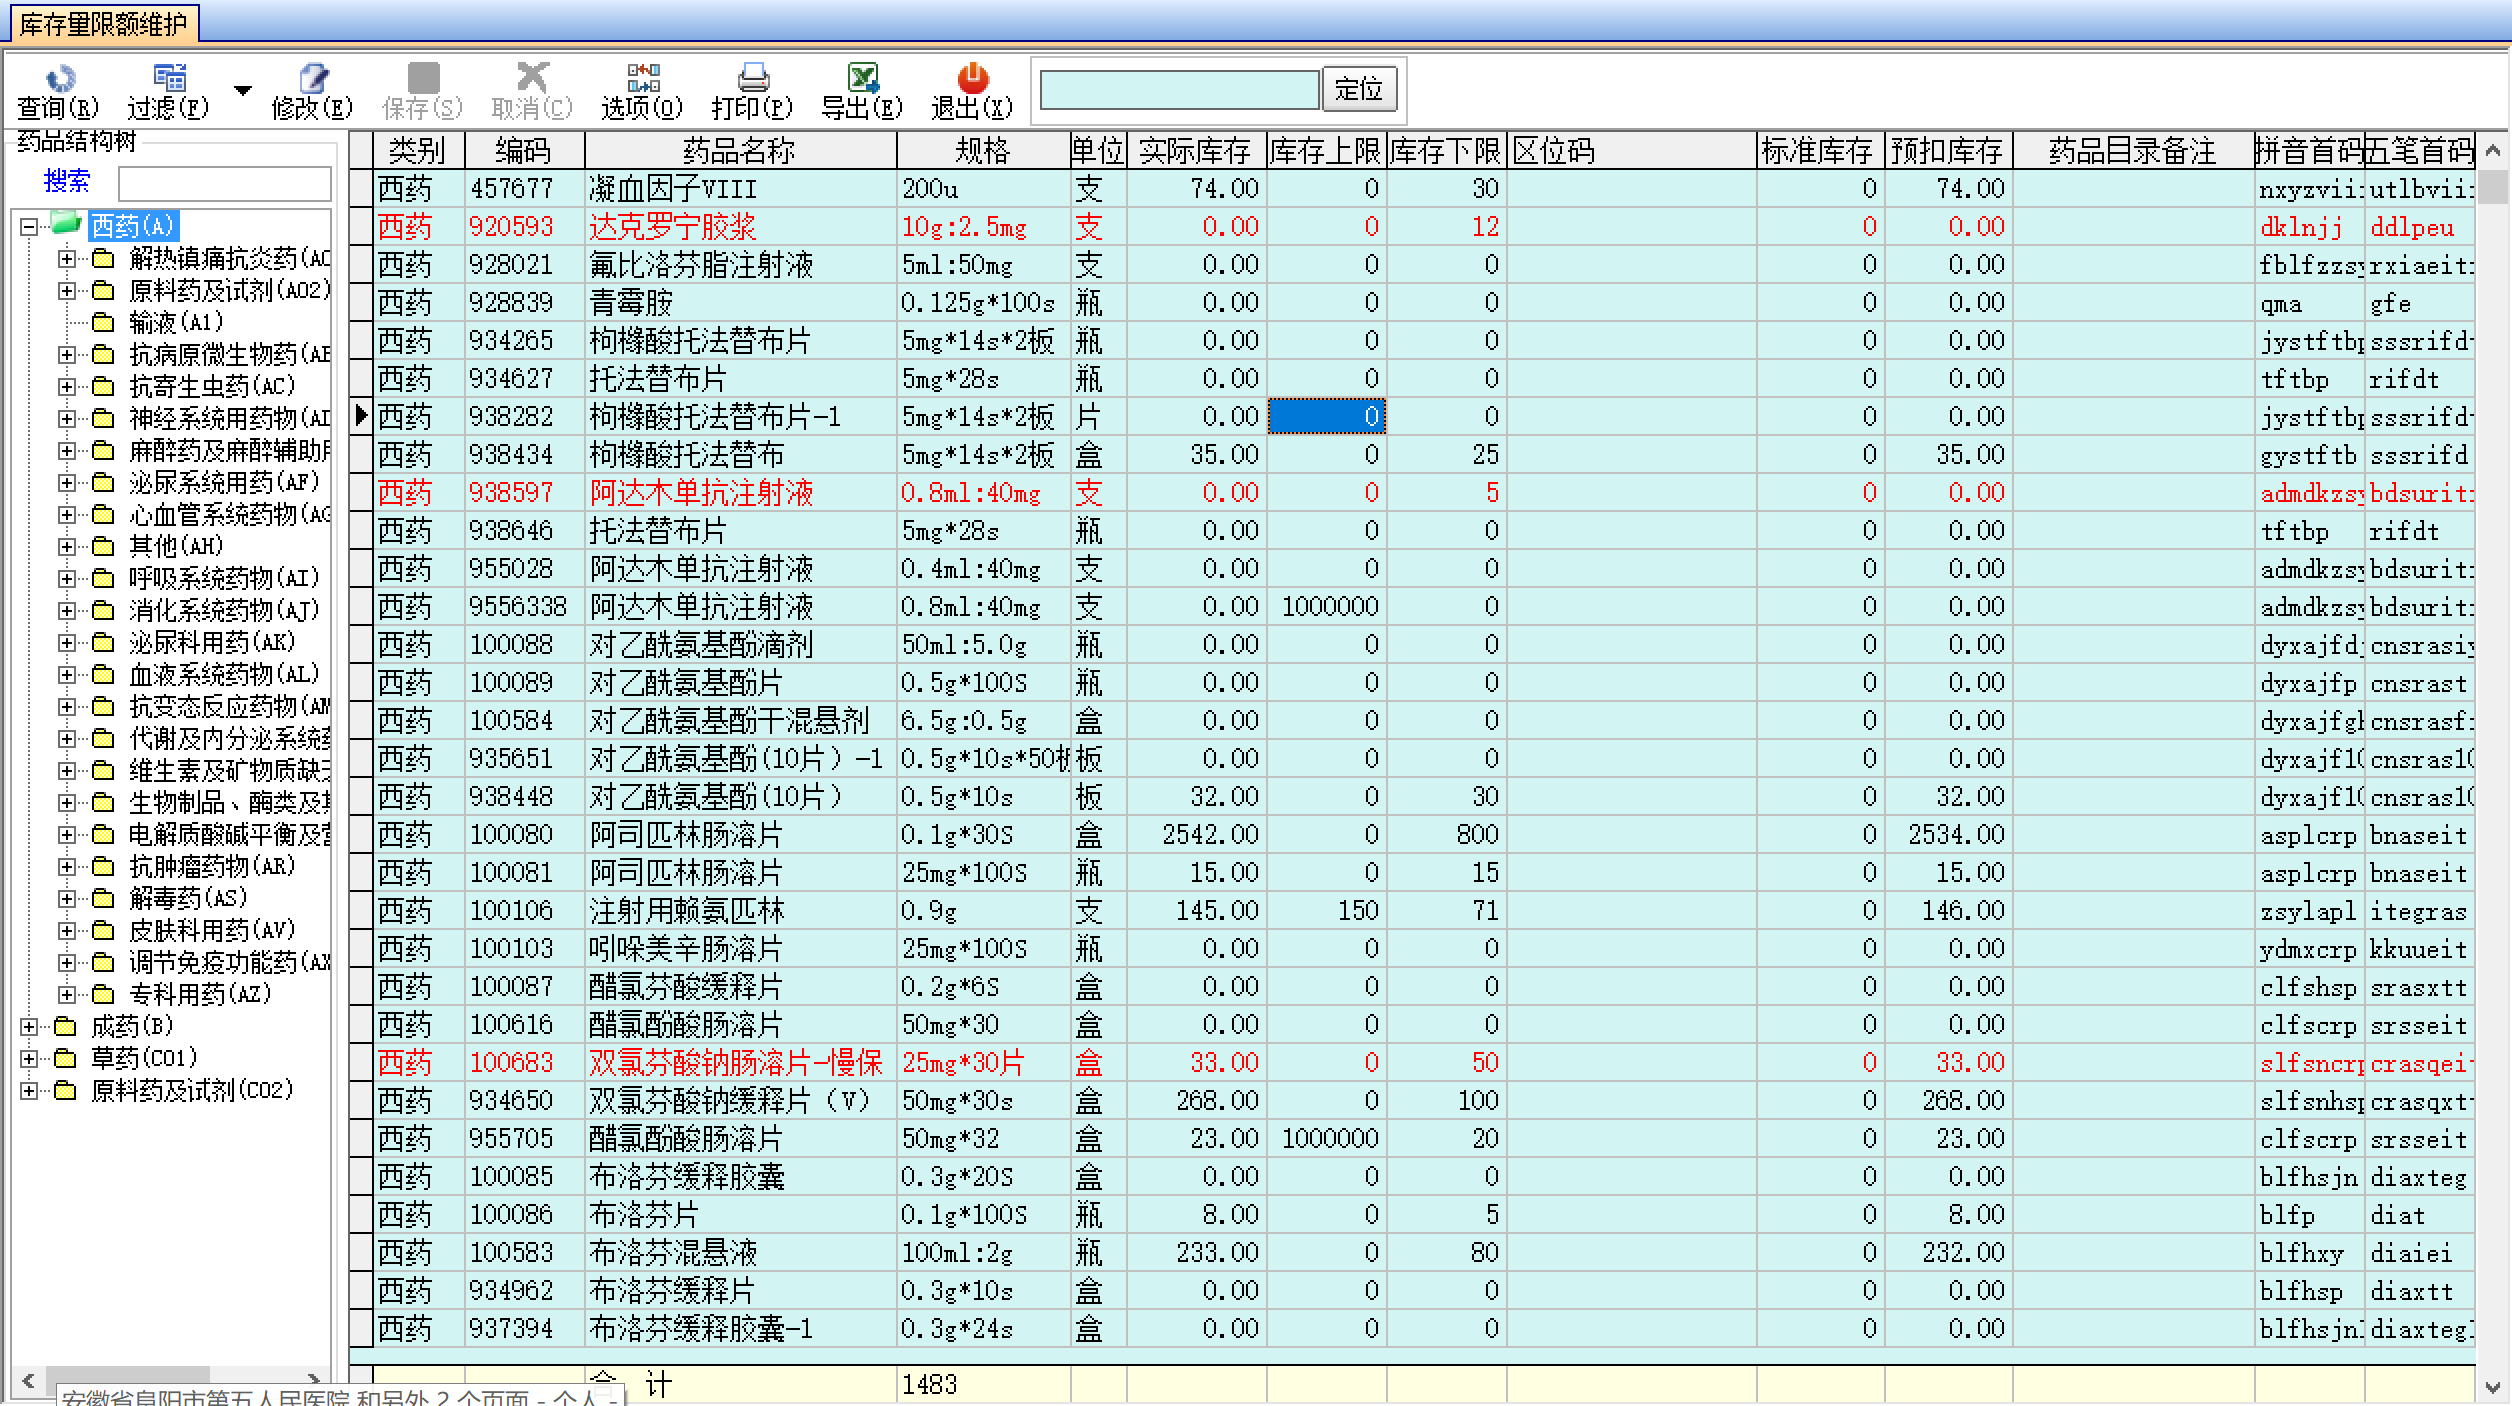
Task: Expand 抗肿瘤药物(AR) tree node
Action: (66, 867)
